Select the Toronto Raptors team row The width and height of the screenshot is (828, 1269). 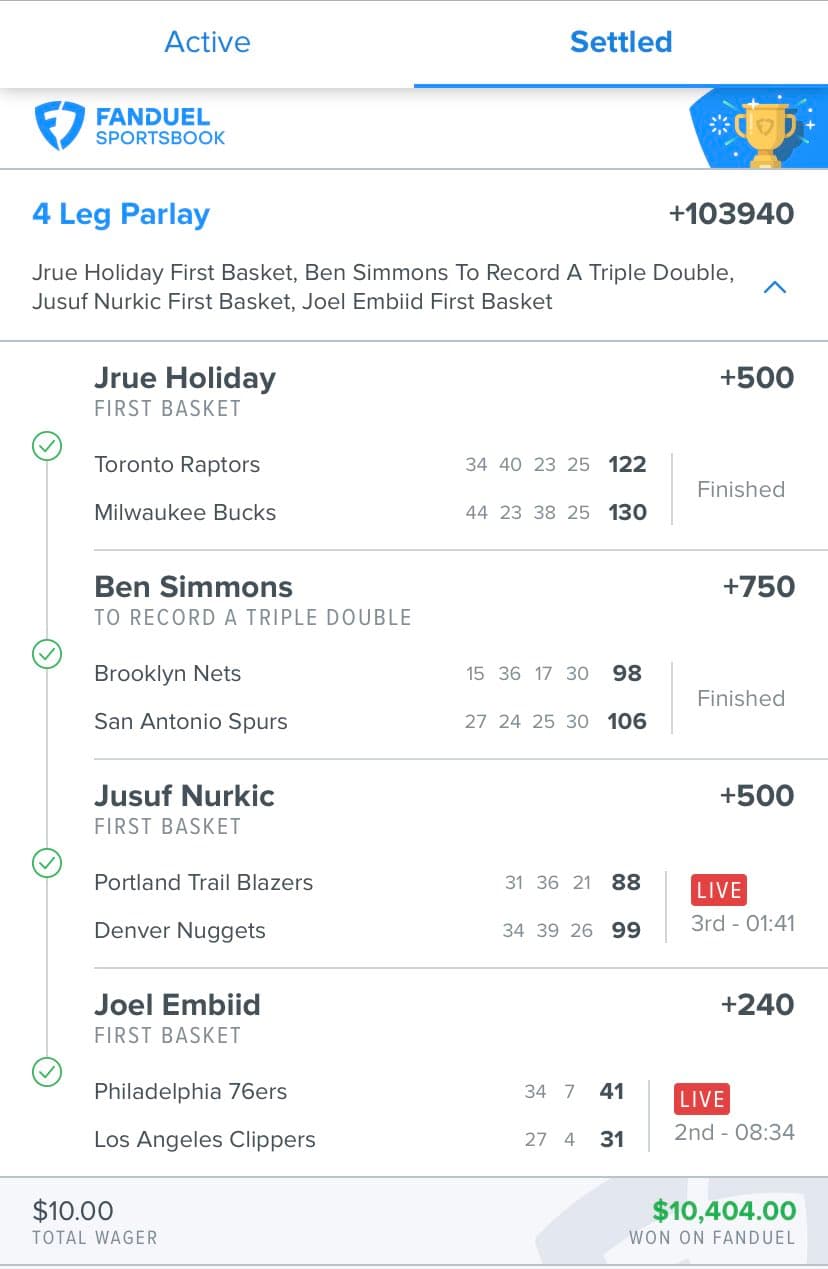177,465
